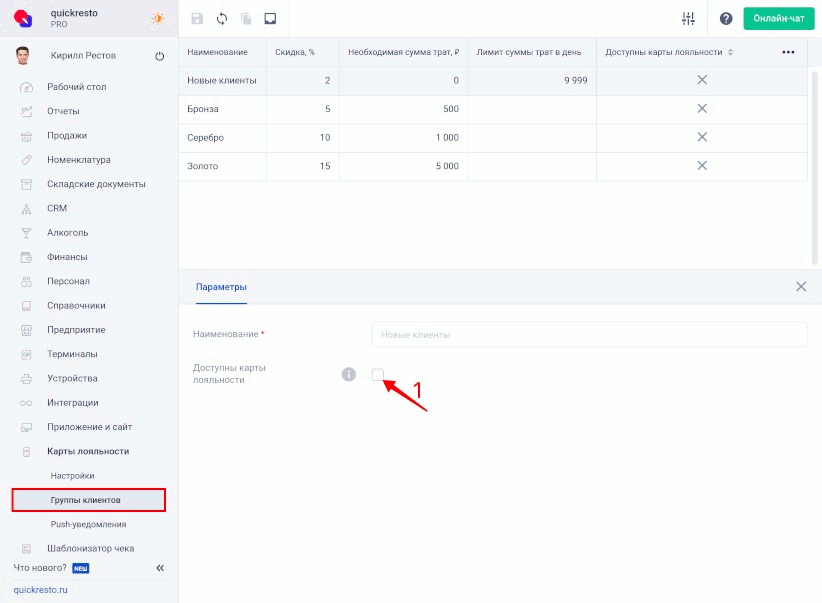This screenshot has width=822, height=603.
Task: Click 5 000 required spend cell
Action: pos(403,166)
